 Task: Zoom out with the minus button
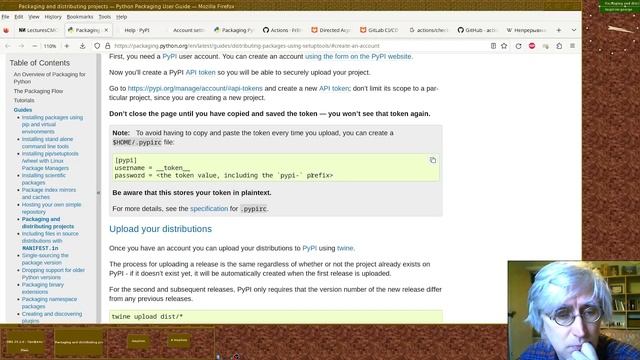tap(35, 46)
